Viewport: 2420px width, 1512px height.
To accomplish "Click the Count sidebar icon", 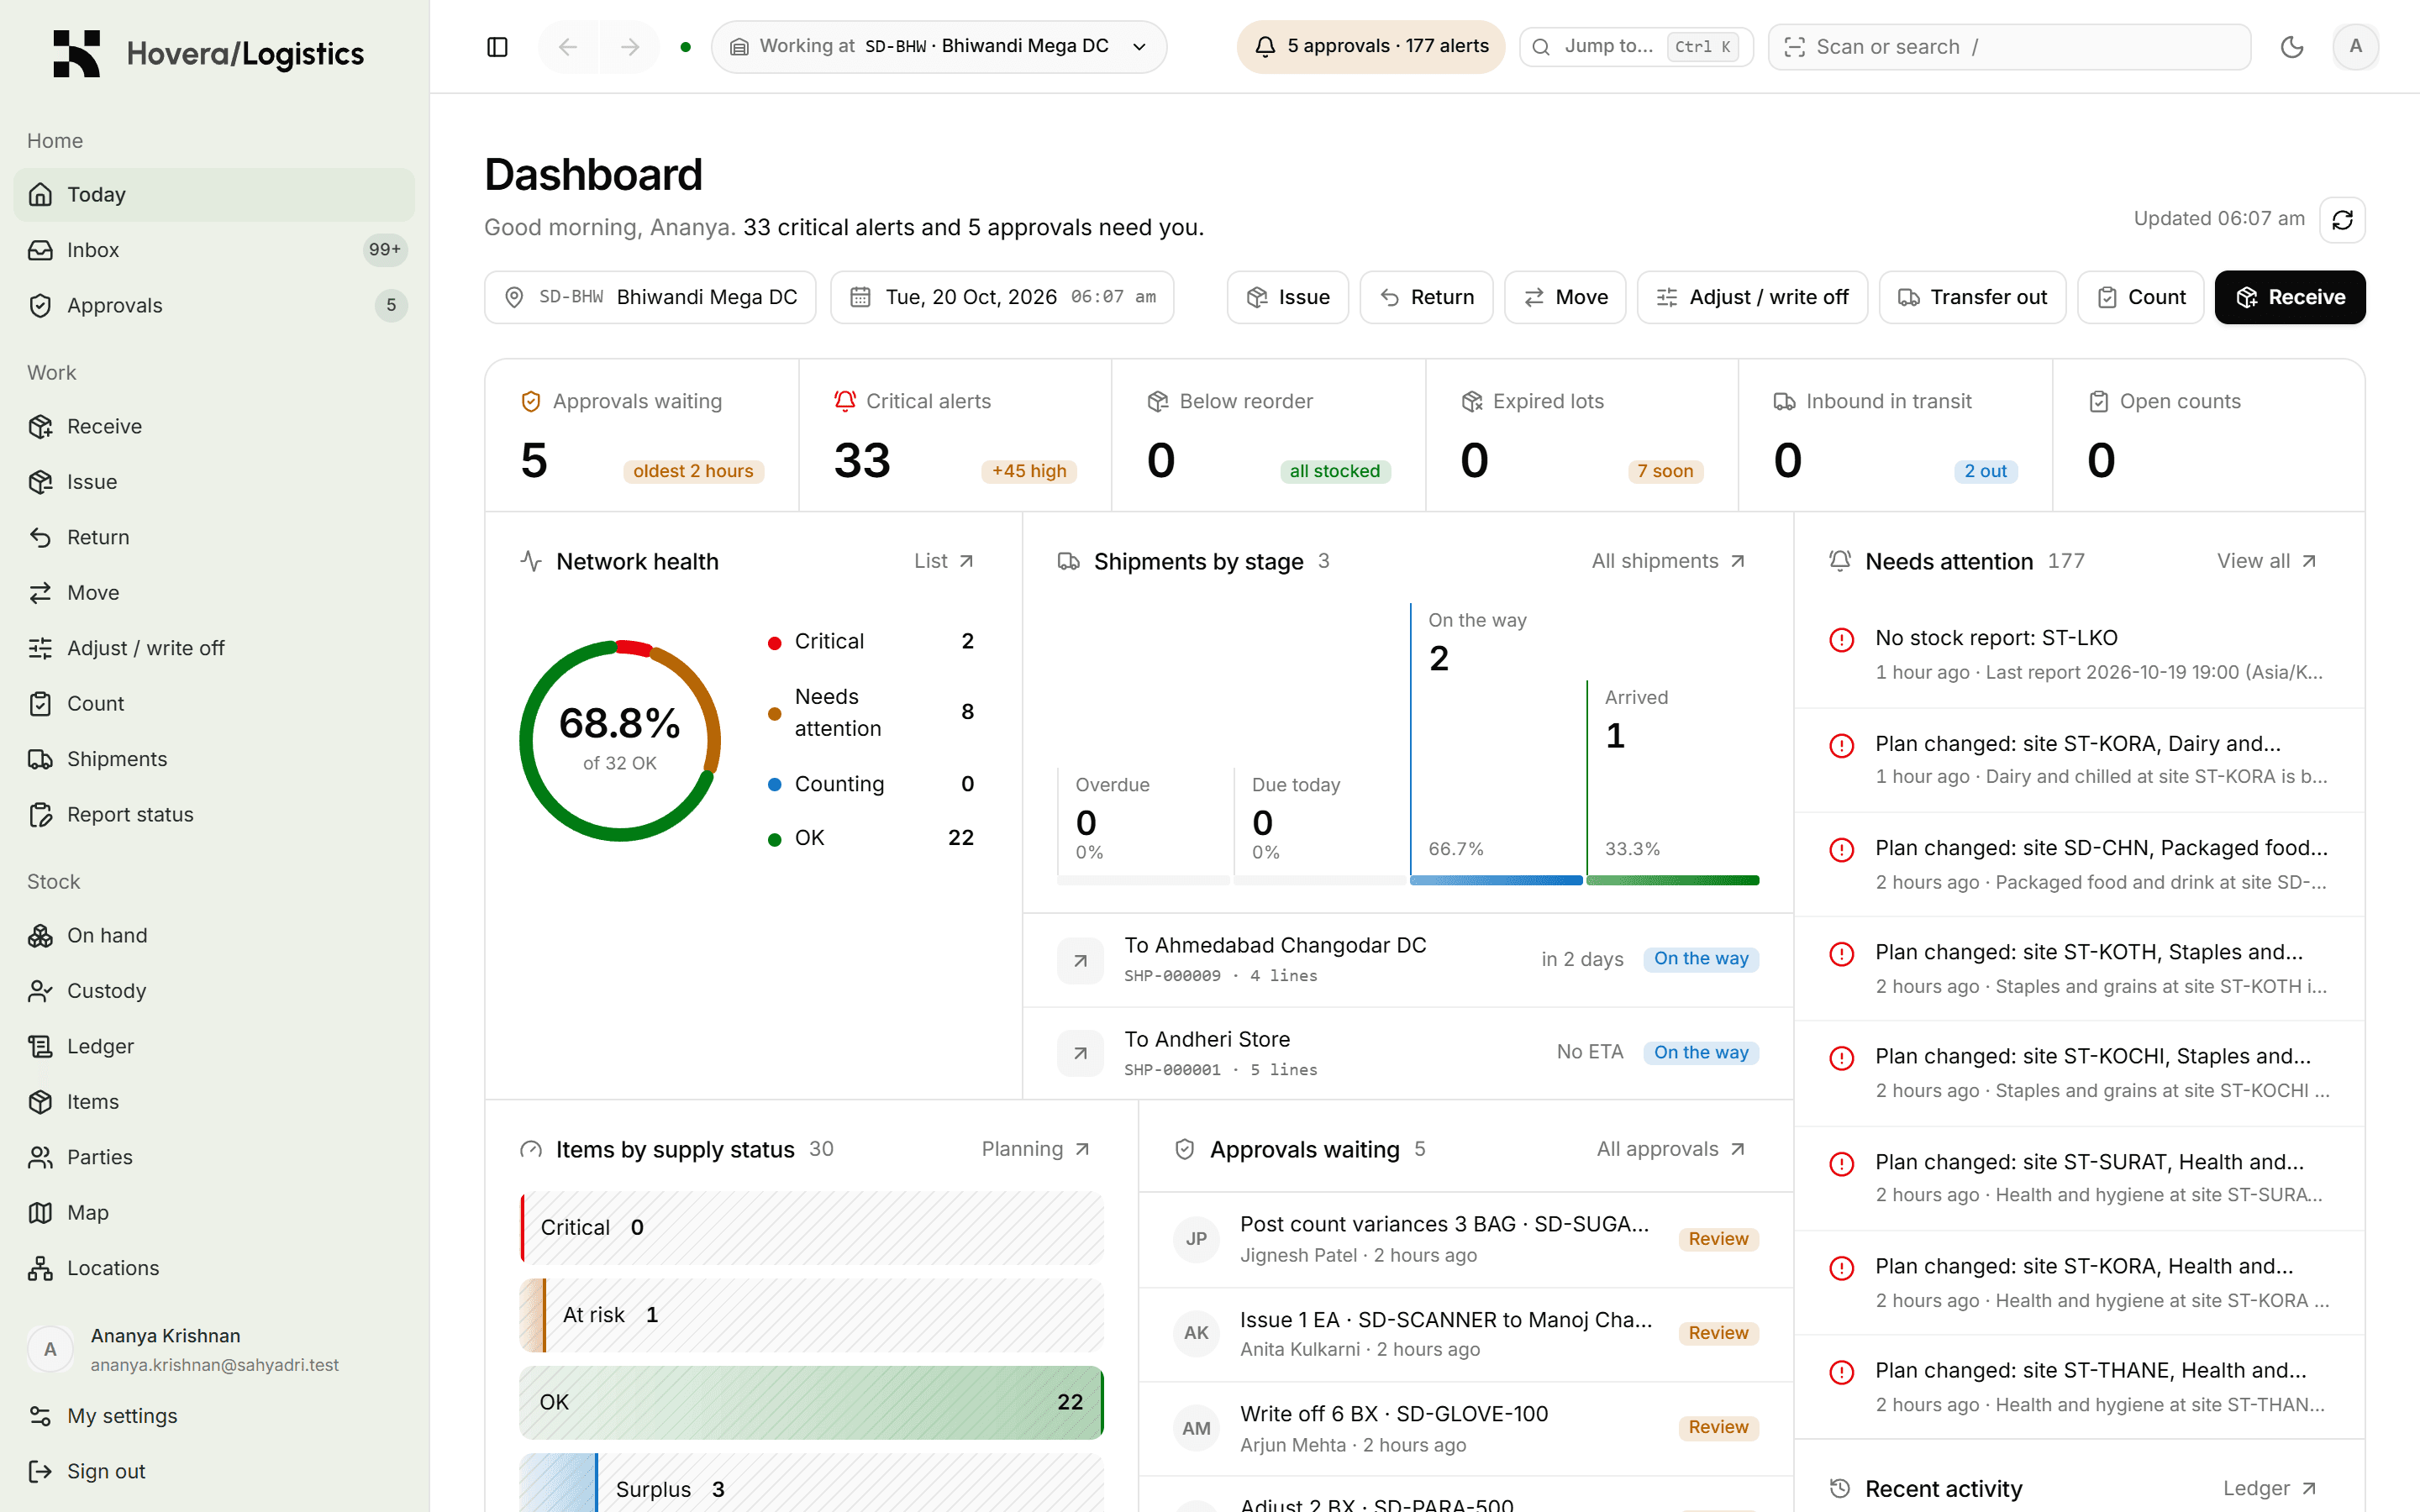I will point(40,704).
